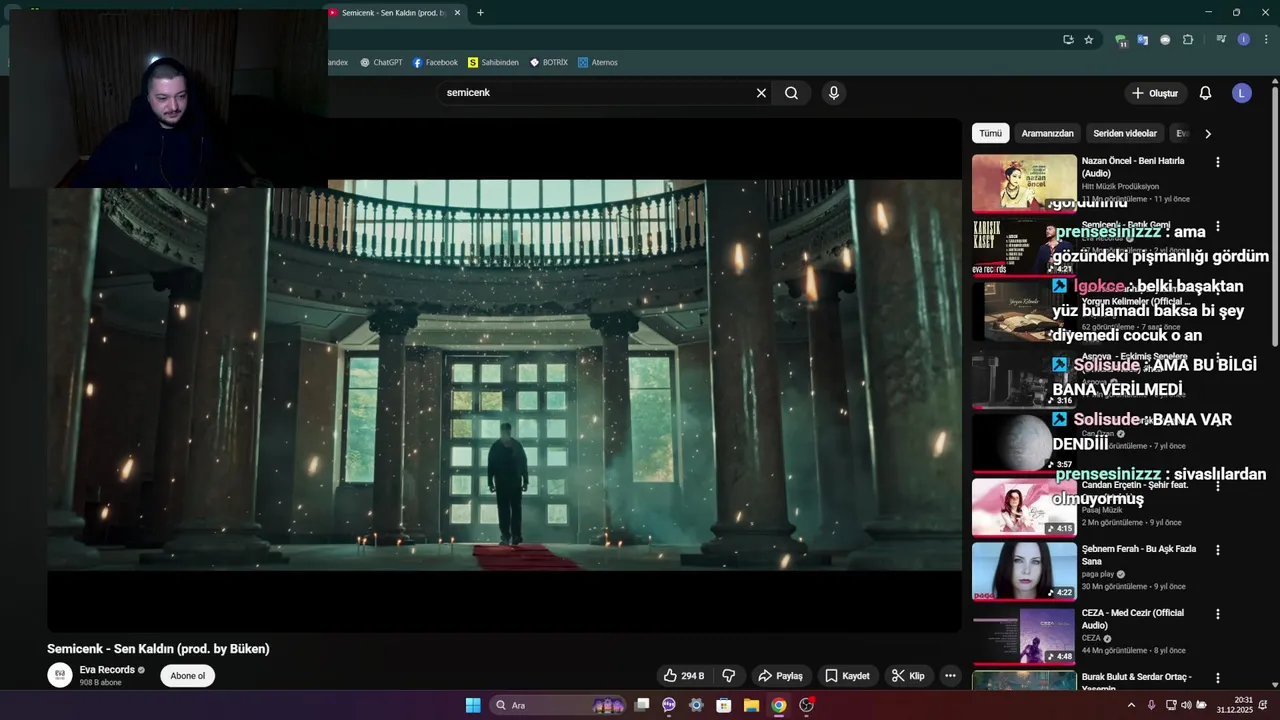Viewport: 1280px width, 720px height.
Task: Like the video with thumbs up
Action: [x=684, y=676]
